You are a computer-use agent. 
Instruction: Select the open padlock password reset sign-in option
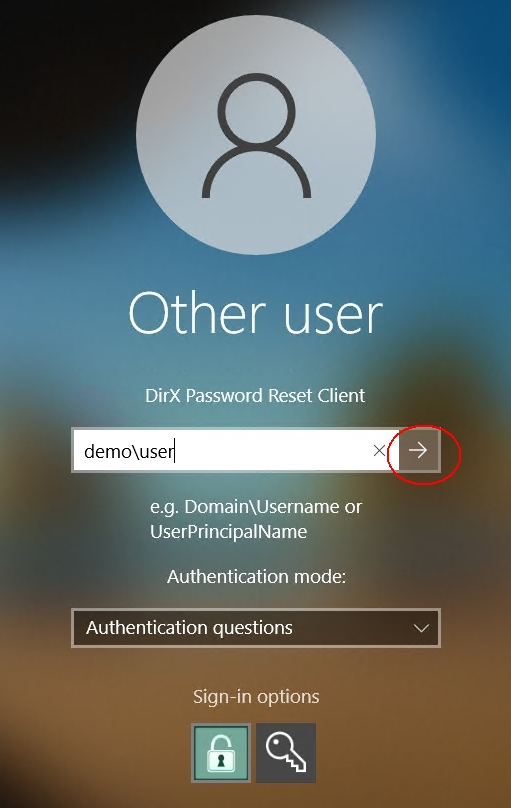pyautogui.click(x=221, y=753)
